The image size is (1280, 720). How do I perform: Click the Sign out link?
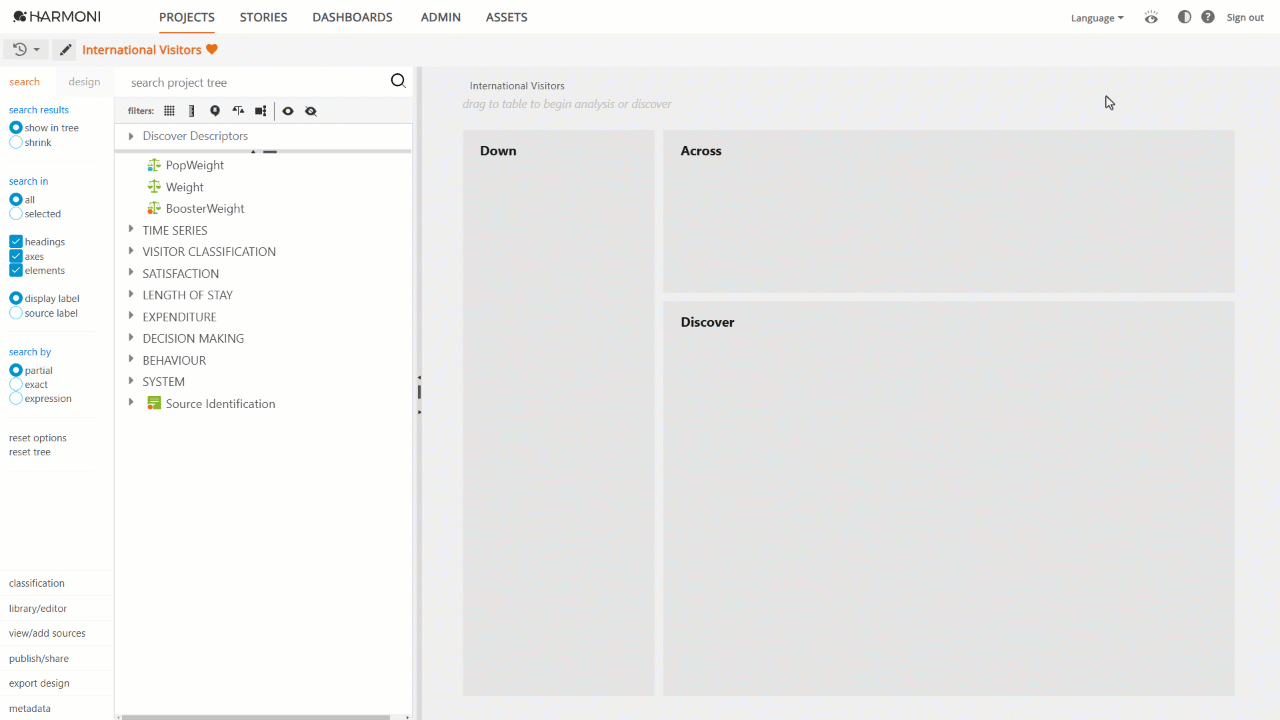1245,18
